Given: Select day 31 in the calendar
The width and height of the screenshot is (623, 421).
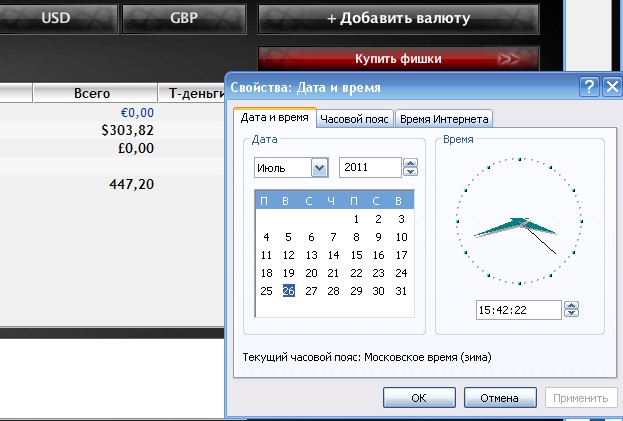Looking at the screenshot, I should [401, 291].
